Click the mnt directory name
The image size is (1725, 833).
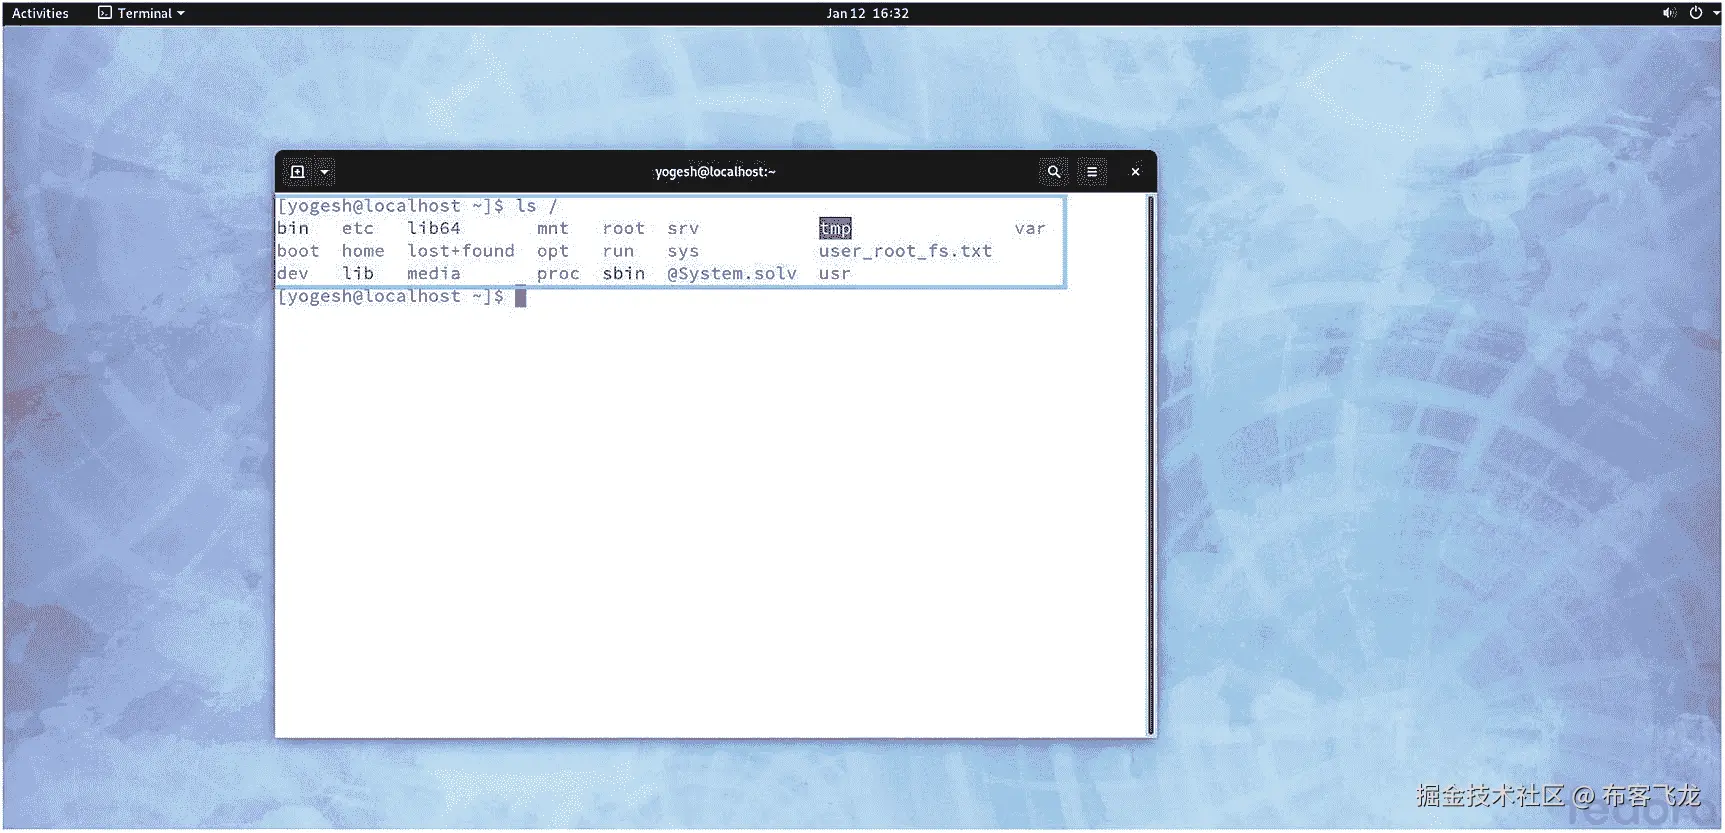pyautogui.click(x=553, y=229)
